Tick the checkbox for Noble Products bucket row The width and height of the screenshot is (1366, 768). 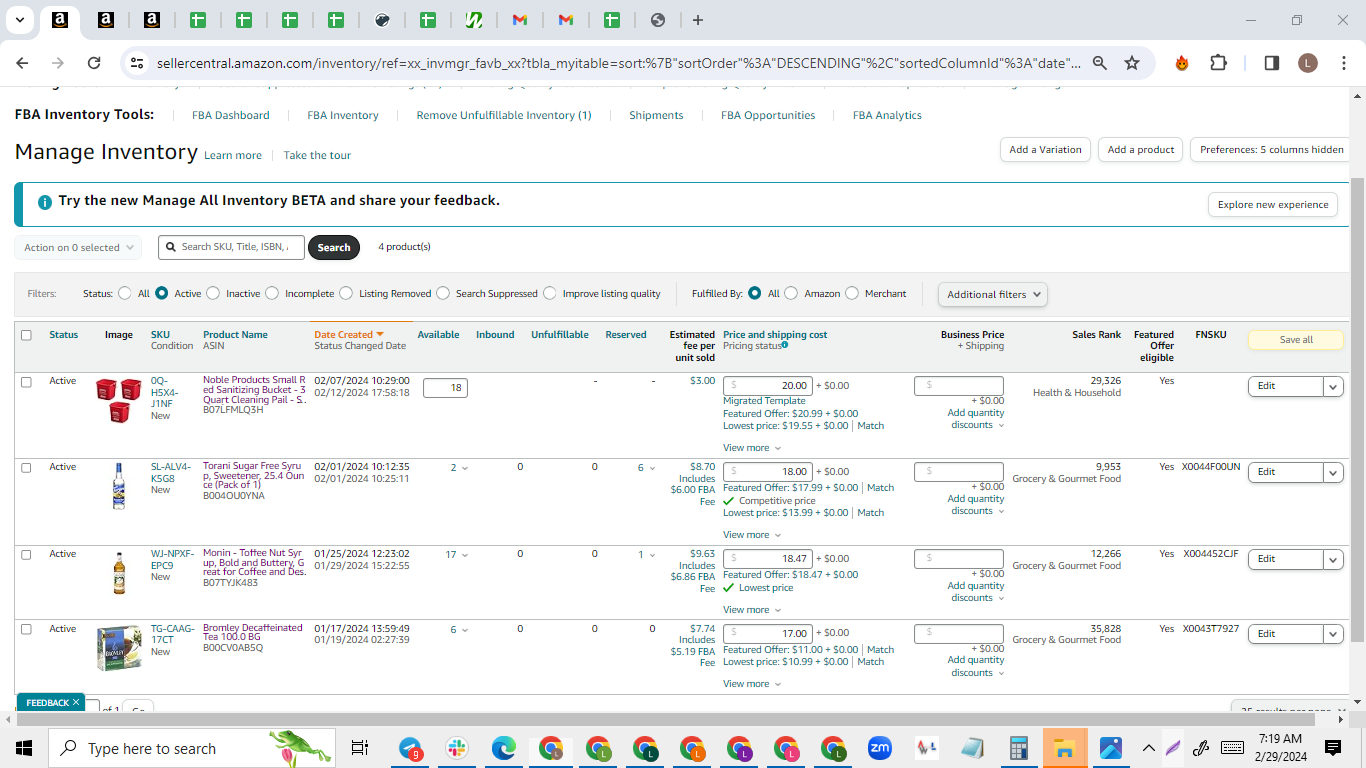(x=26, y=382)
